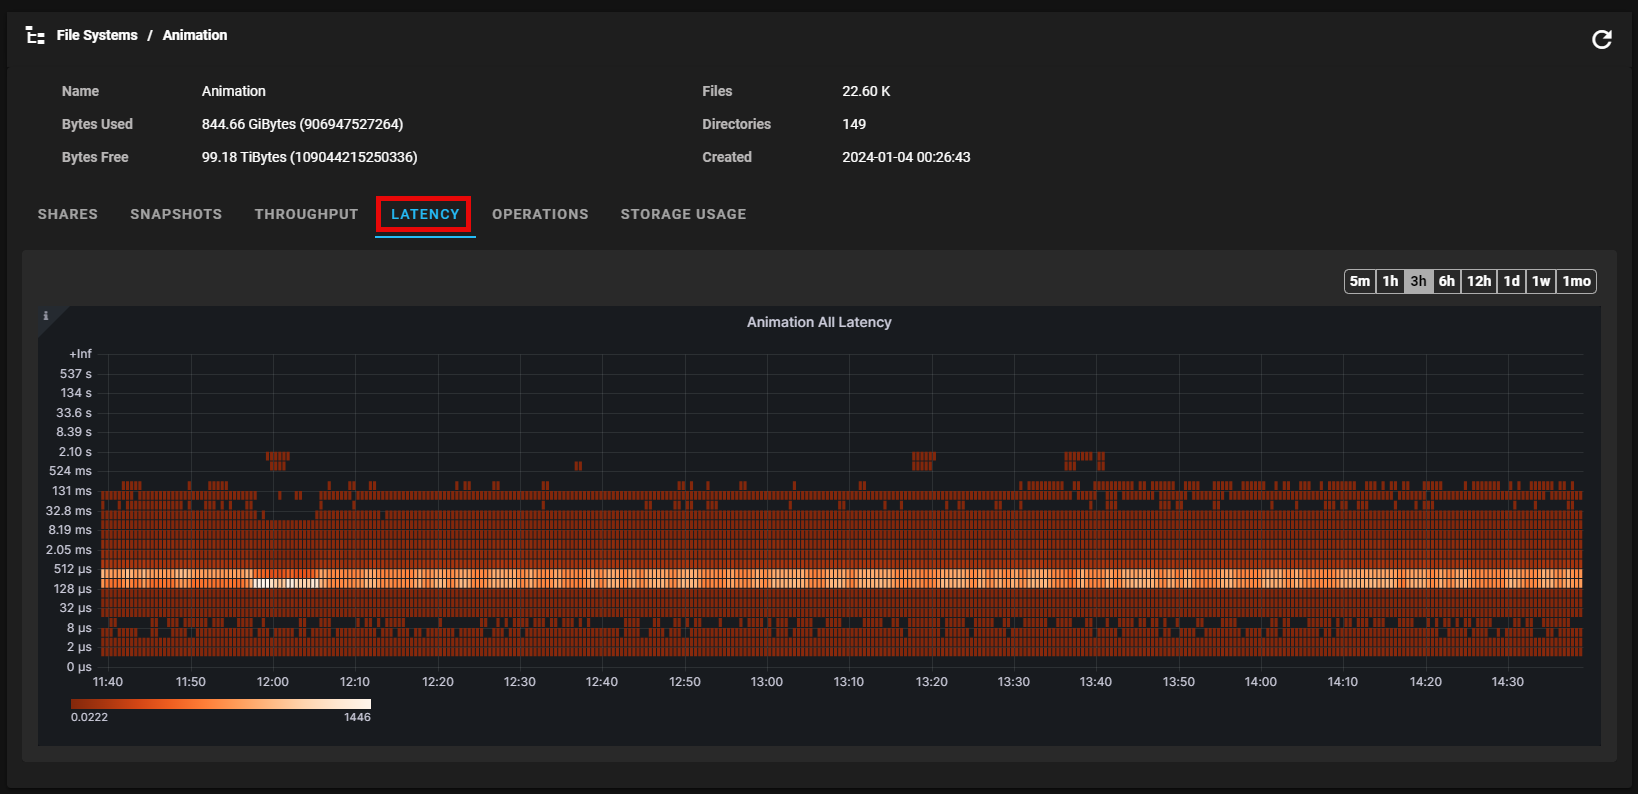
Task: Open the Throughput tab
Action: coord(306,214)
